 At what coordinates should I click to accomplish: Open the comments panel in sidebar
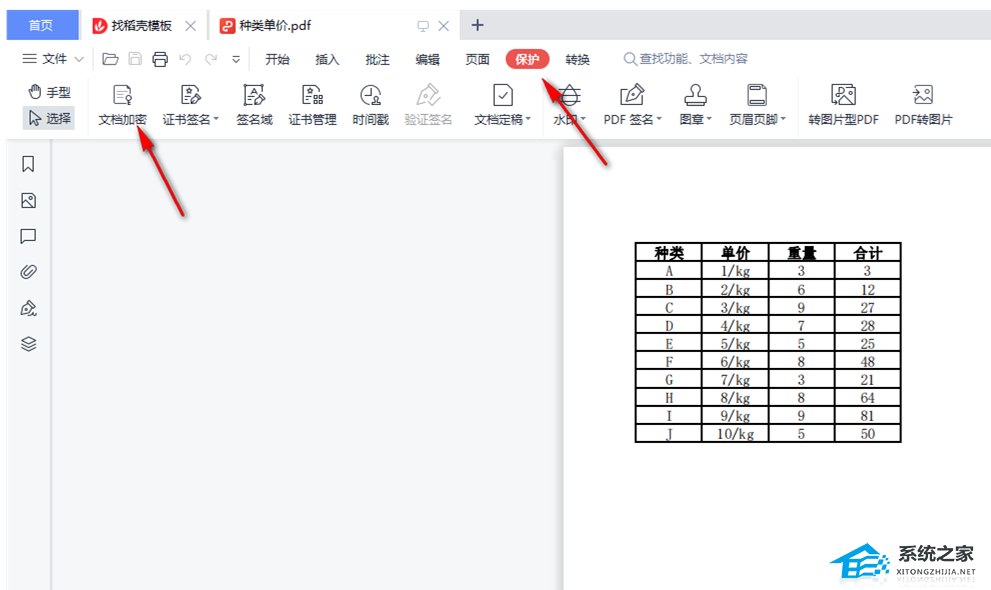point(28,236)
